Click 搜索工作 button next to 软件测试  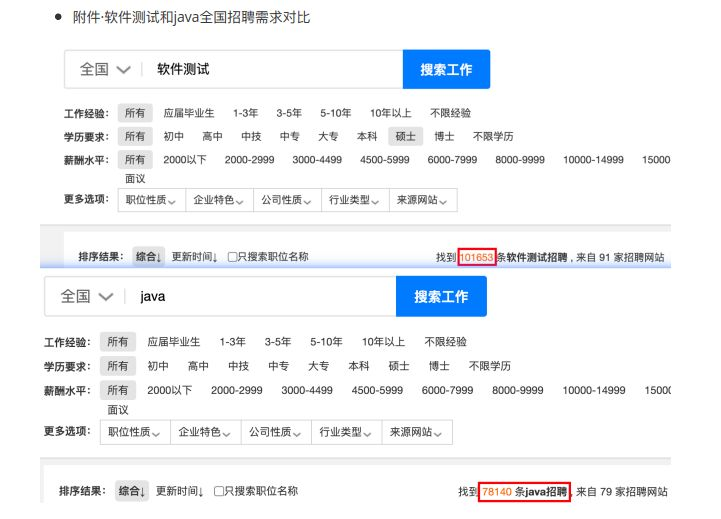point(446,69)
